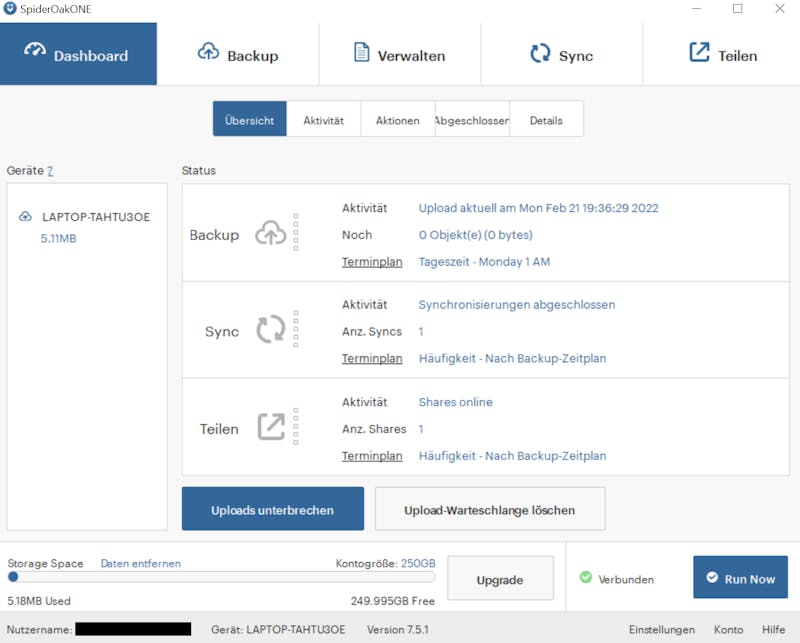
Task: Click the large Teilen share icon in Status panel
Action: (271, 426)
